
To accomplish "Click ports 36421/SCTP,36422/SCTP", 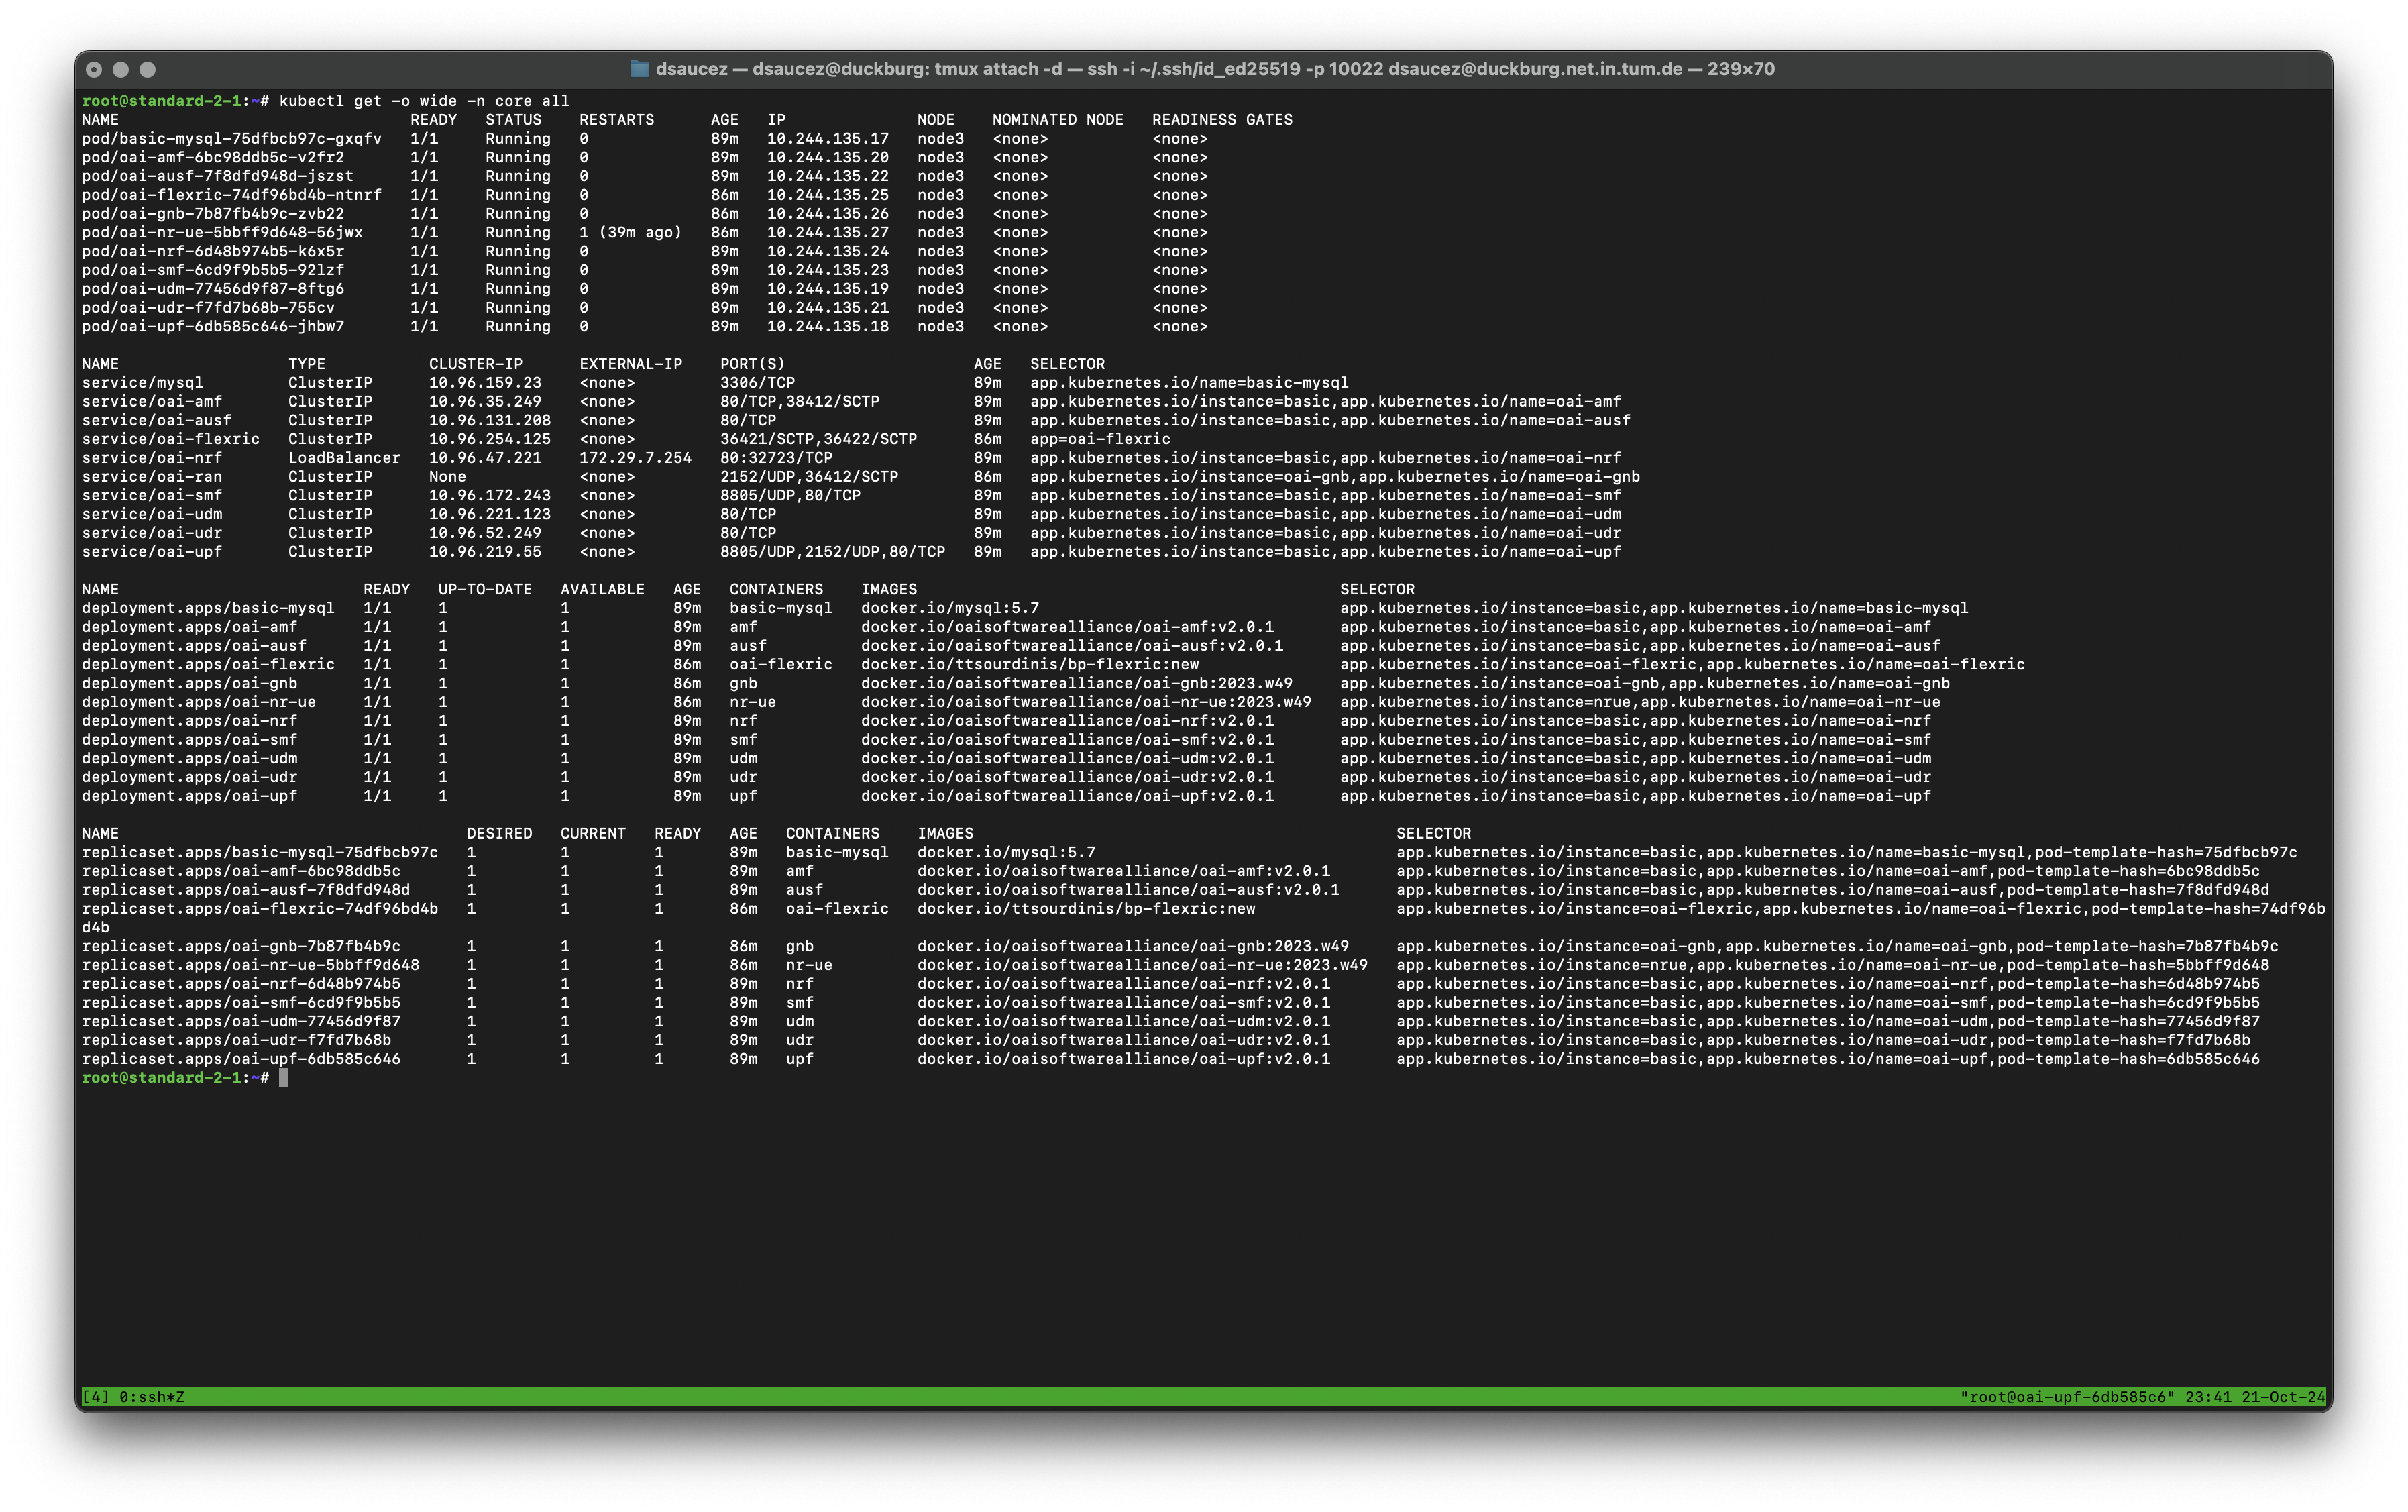I will (819, 439).
